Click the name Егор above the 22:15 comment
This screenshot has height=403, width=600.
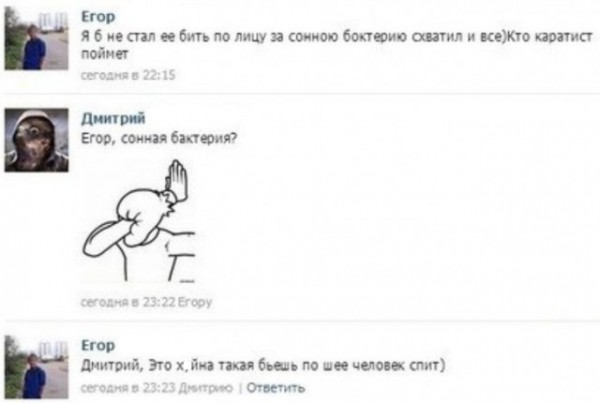tap(98, 16)
